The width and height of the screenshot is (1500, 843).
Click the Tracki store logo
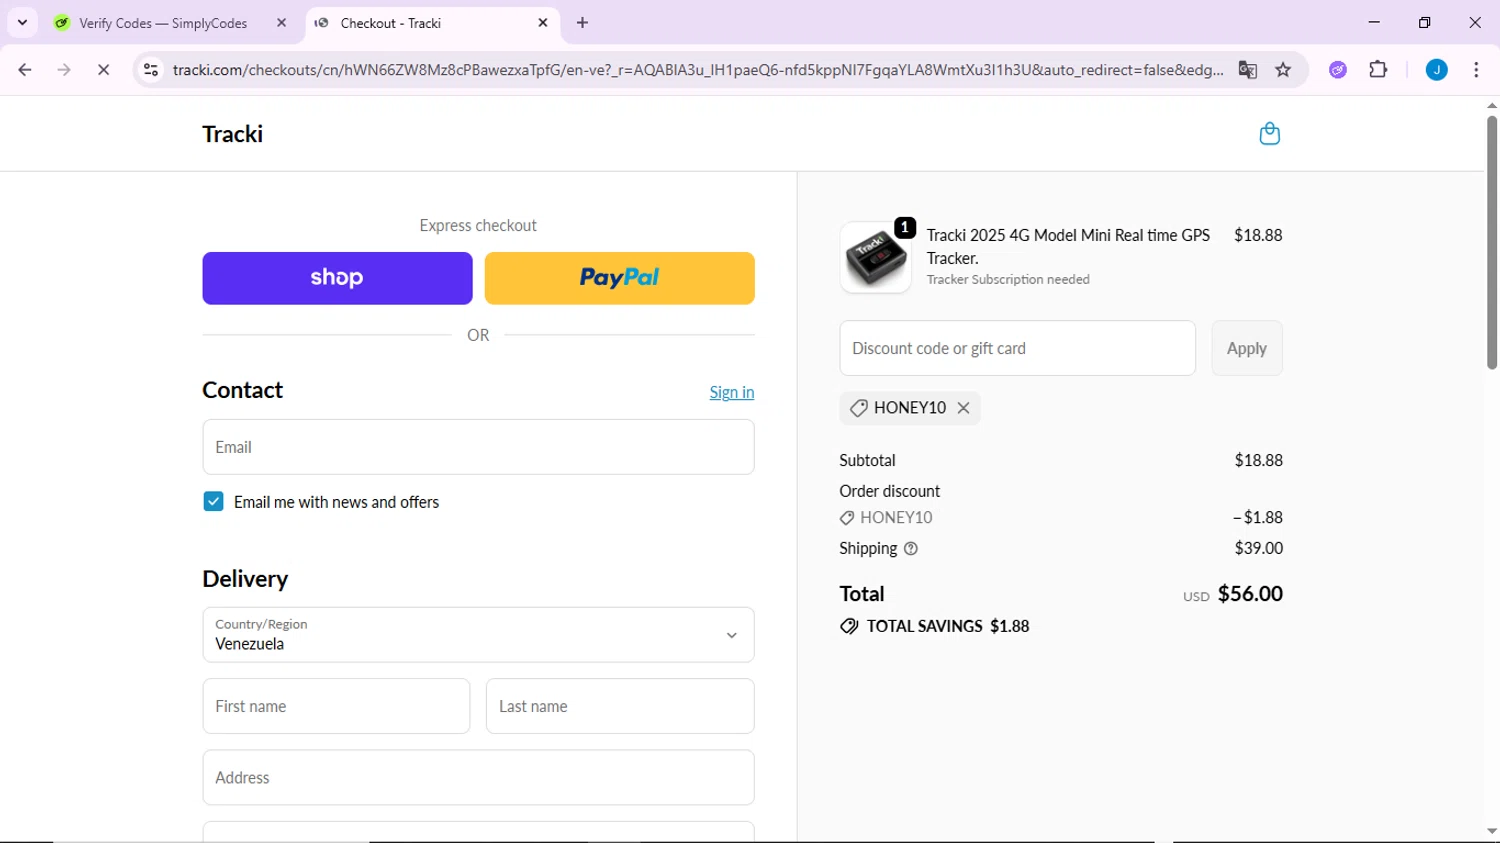click(232, 134)
